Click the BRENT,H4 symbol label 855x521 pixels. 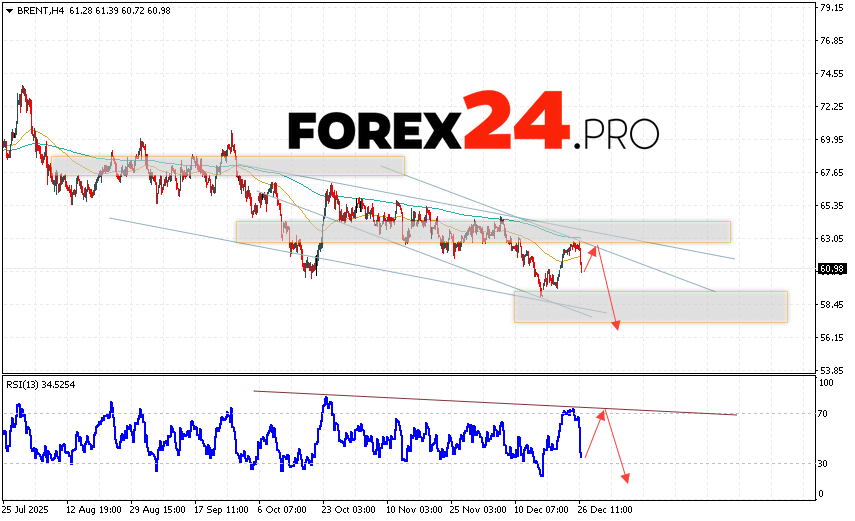pos(37,9)
